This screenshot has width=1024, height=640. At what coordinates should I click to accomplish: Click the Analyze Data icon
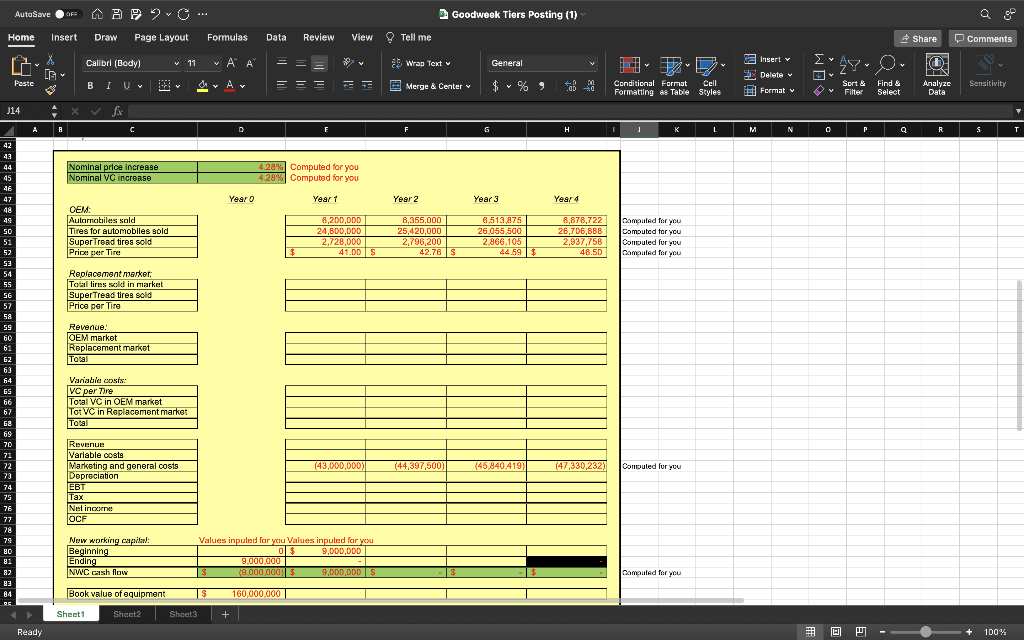tap(936, 75)
